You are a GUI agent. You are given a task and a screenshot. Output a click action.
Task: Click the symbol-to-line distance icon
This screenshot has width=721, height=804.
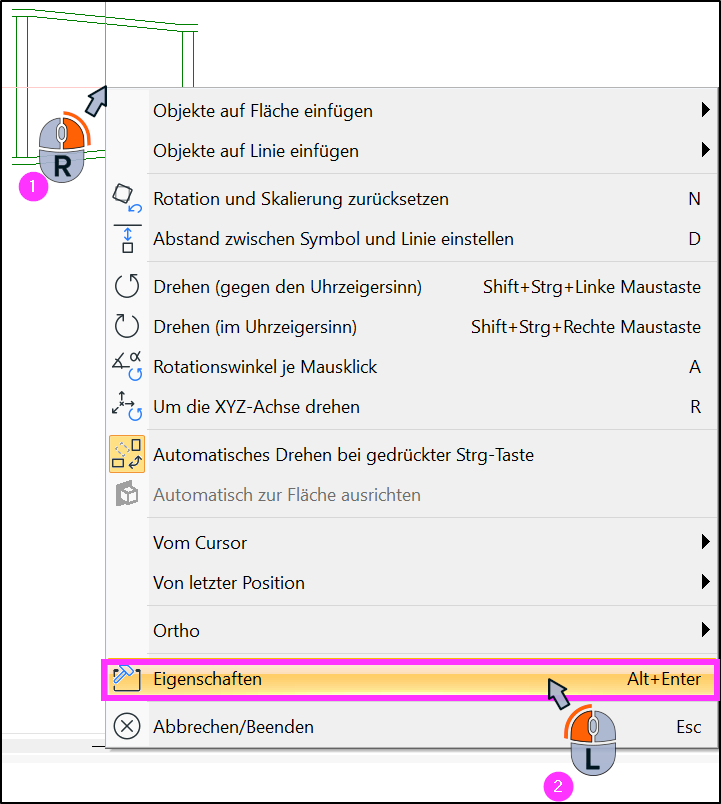(127, 238)
